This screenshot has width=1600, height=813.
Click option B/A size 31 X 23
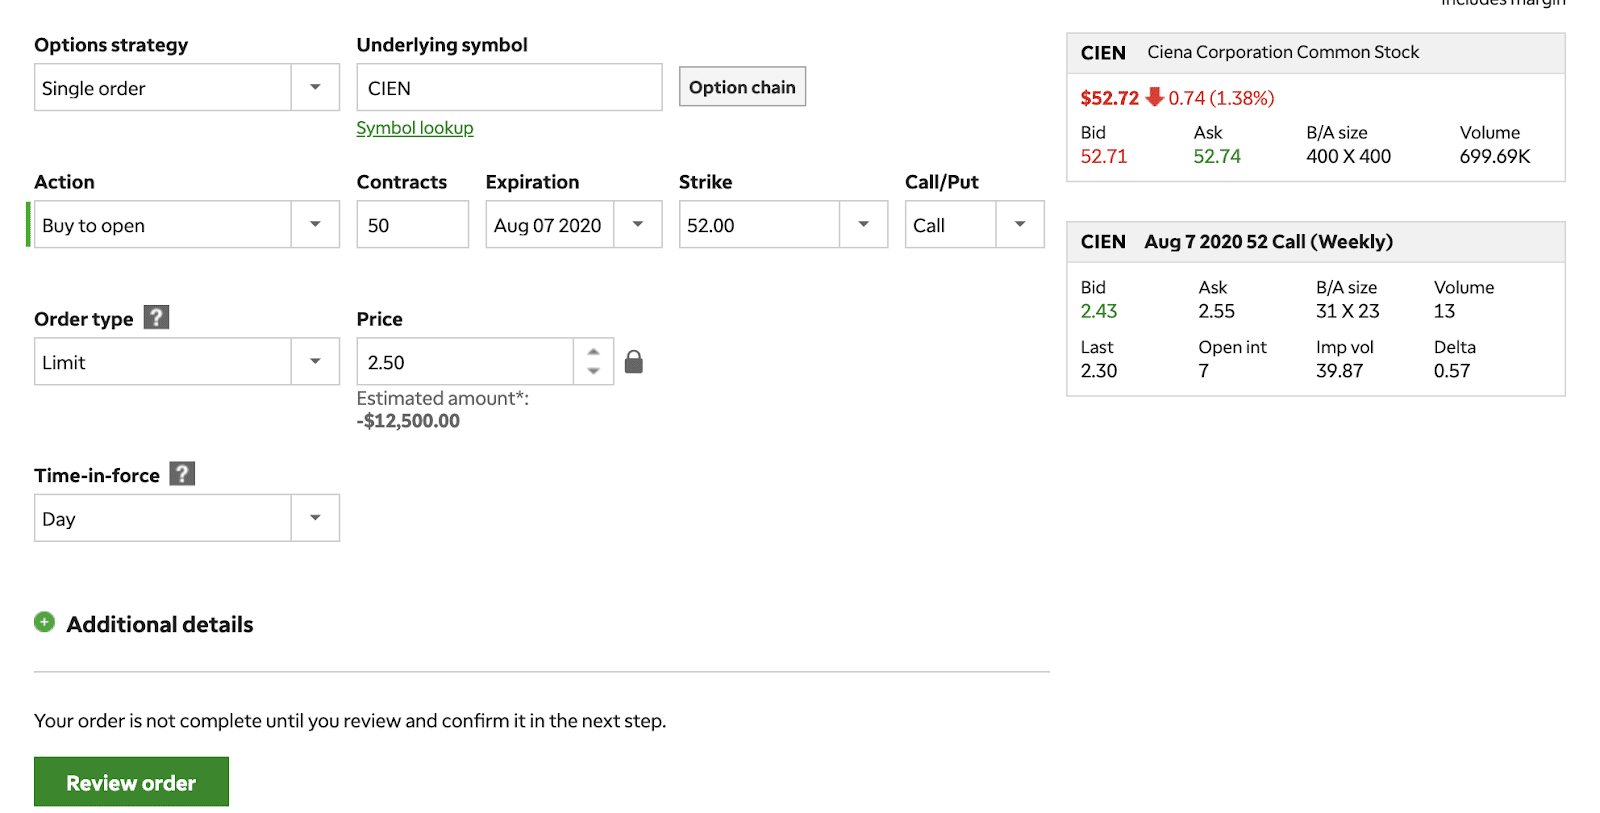(x=1348, y=311)
